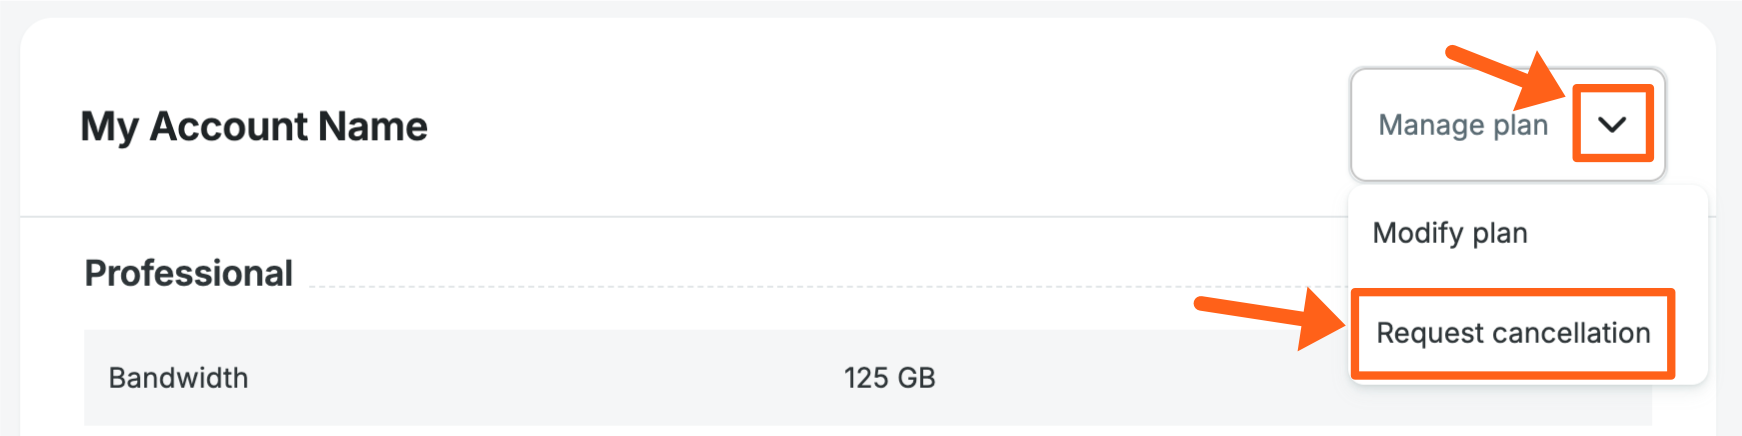Choose Modify plan from the menu

coord(1450,233)
